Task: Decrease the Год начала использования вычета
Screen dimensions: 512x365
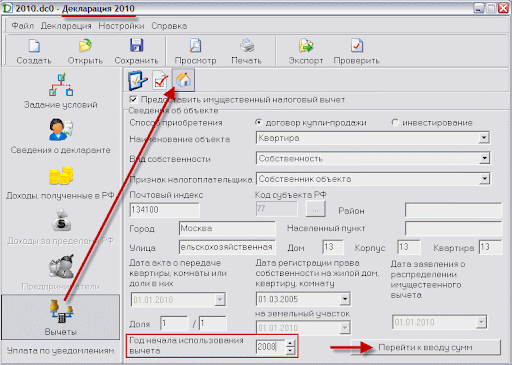Action: point(291,351)
